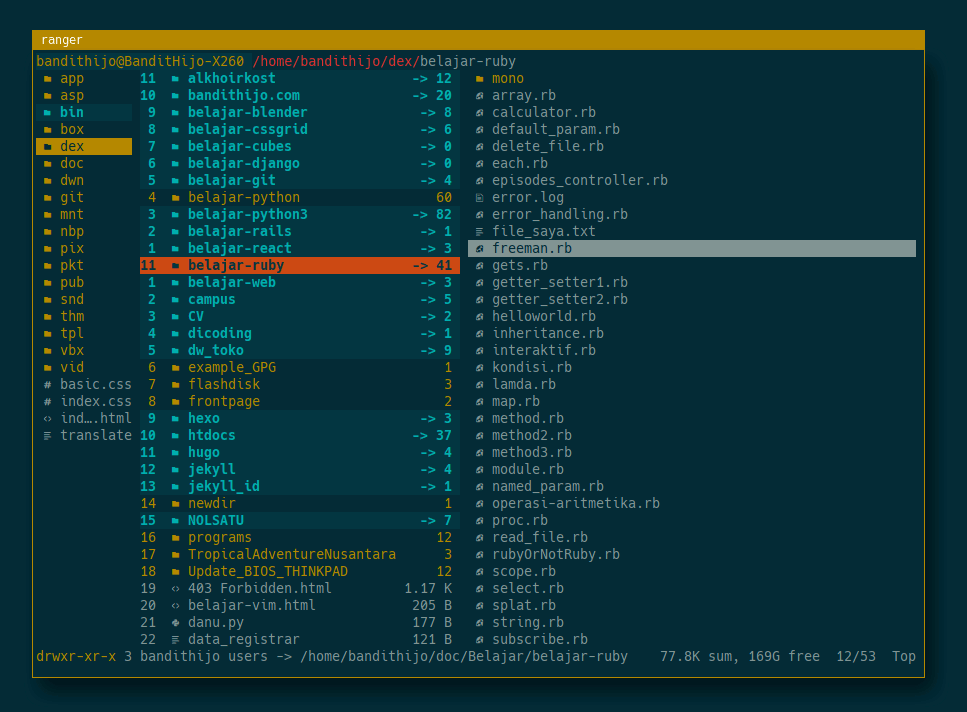Click the /home/bandithijo/dex/ path in header
The height and width of the screenshot is (712, 967).
pos(335,62)
